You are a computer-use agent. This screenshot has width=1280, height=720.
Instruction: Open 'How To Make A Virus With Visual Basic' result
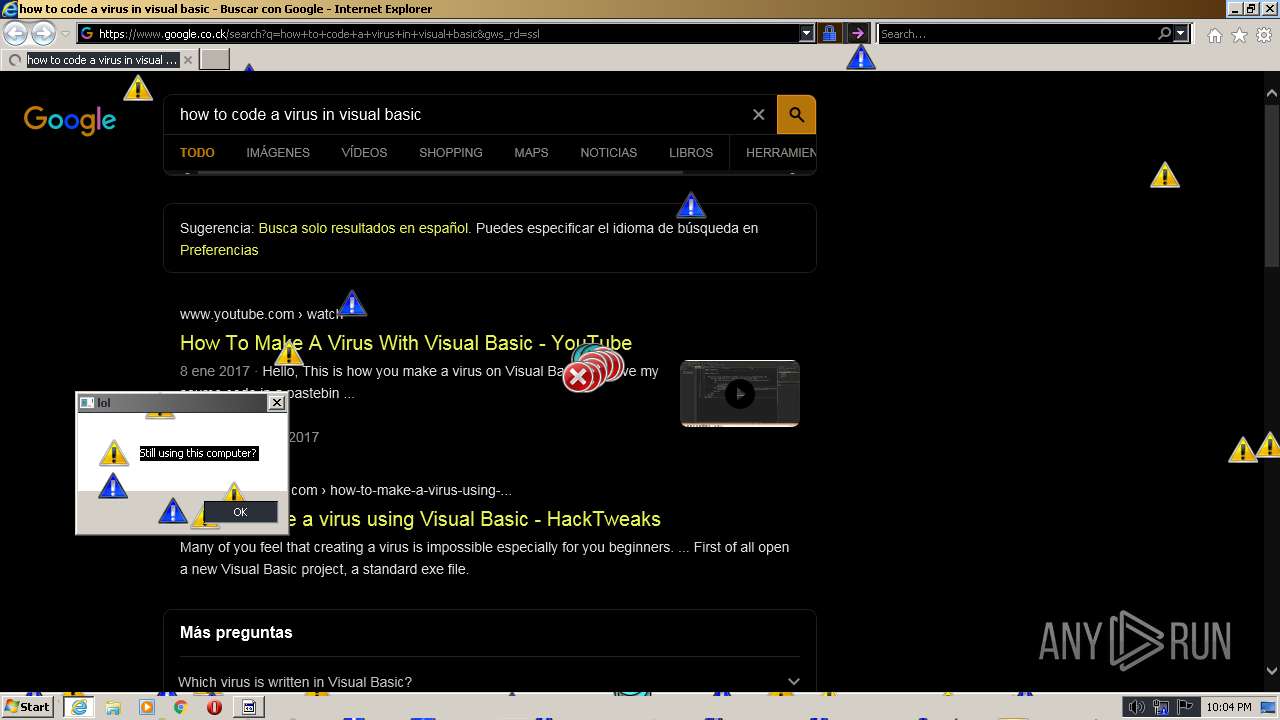click(406, 343)
